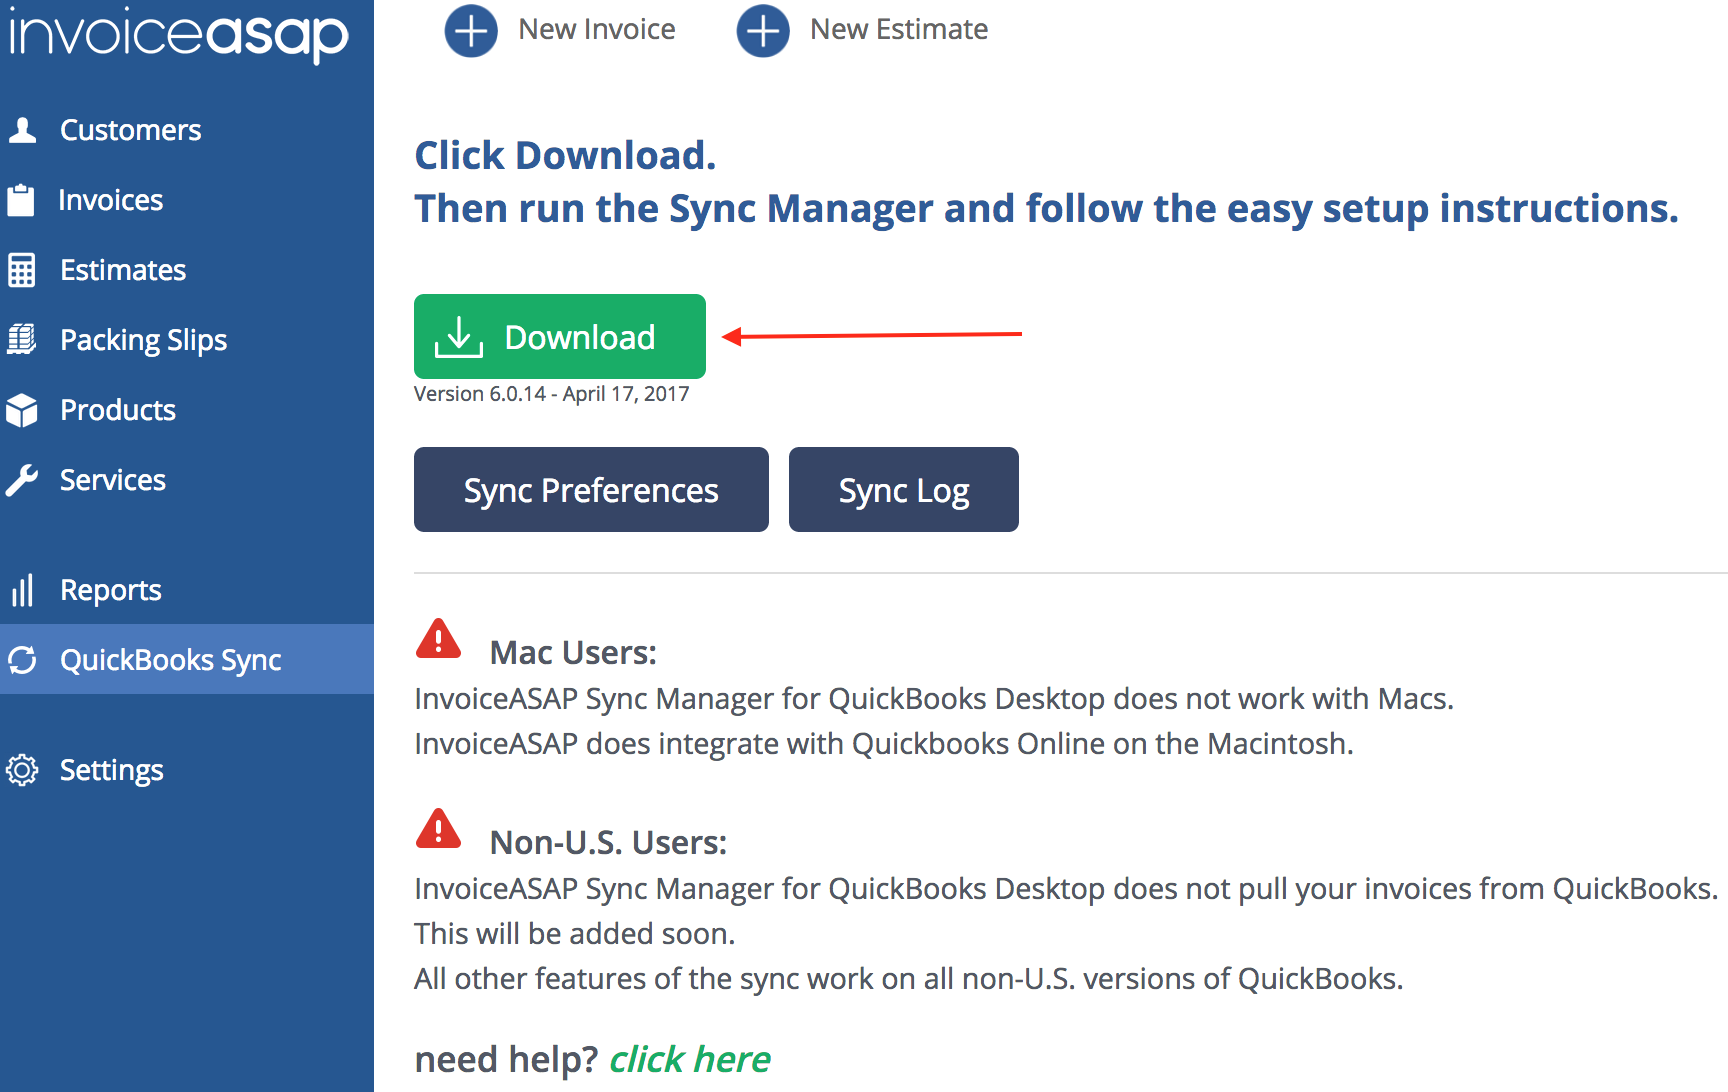Click the 'click here' help link
This screenshot has height=1092, width=1728.
(x=689, y=1059)
